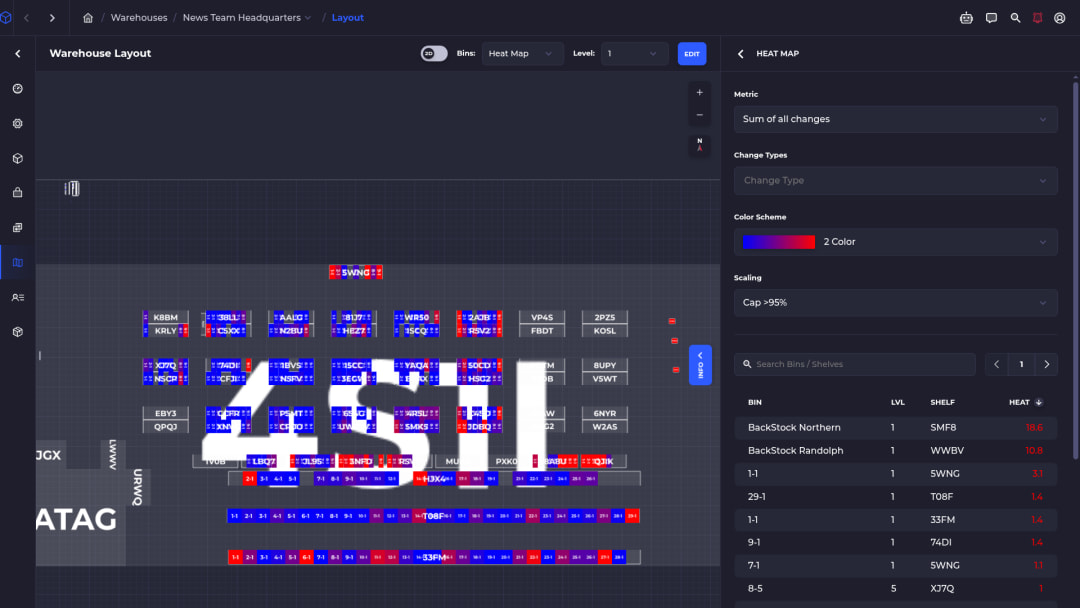Open the Metric dropdown Sum of all changes
Screen dimensions: 1080x608
point(895,119)
